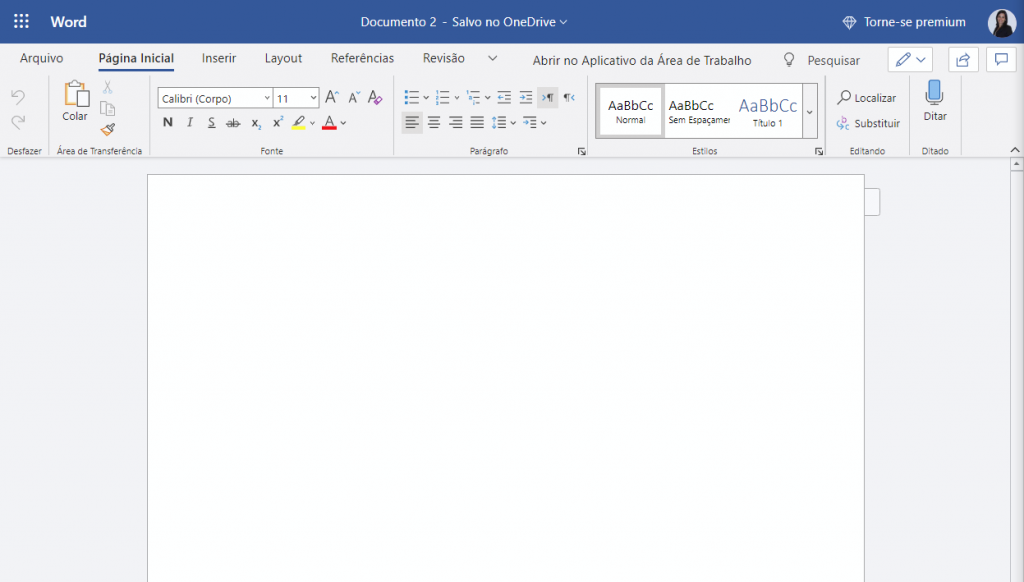Open Localizar to search the document
1024x582 pixels.
[x=866, y=97]
